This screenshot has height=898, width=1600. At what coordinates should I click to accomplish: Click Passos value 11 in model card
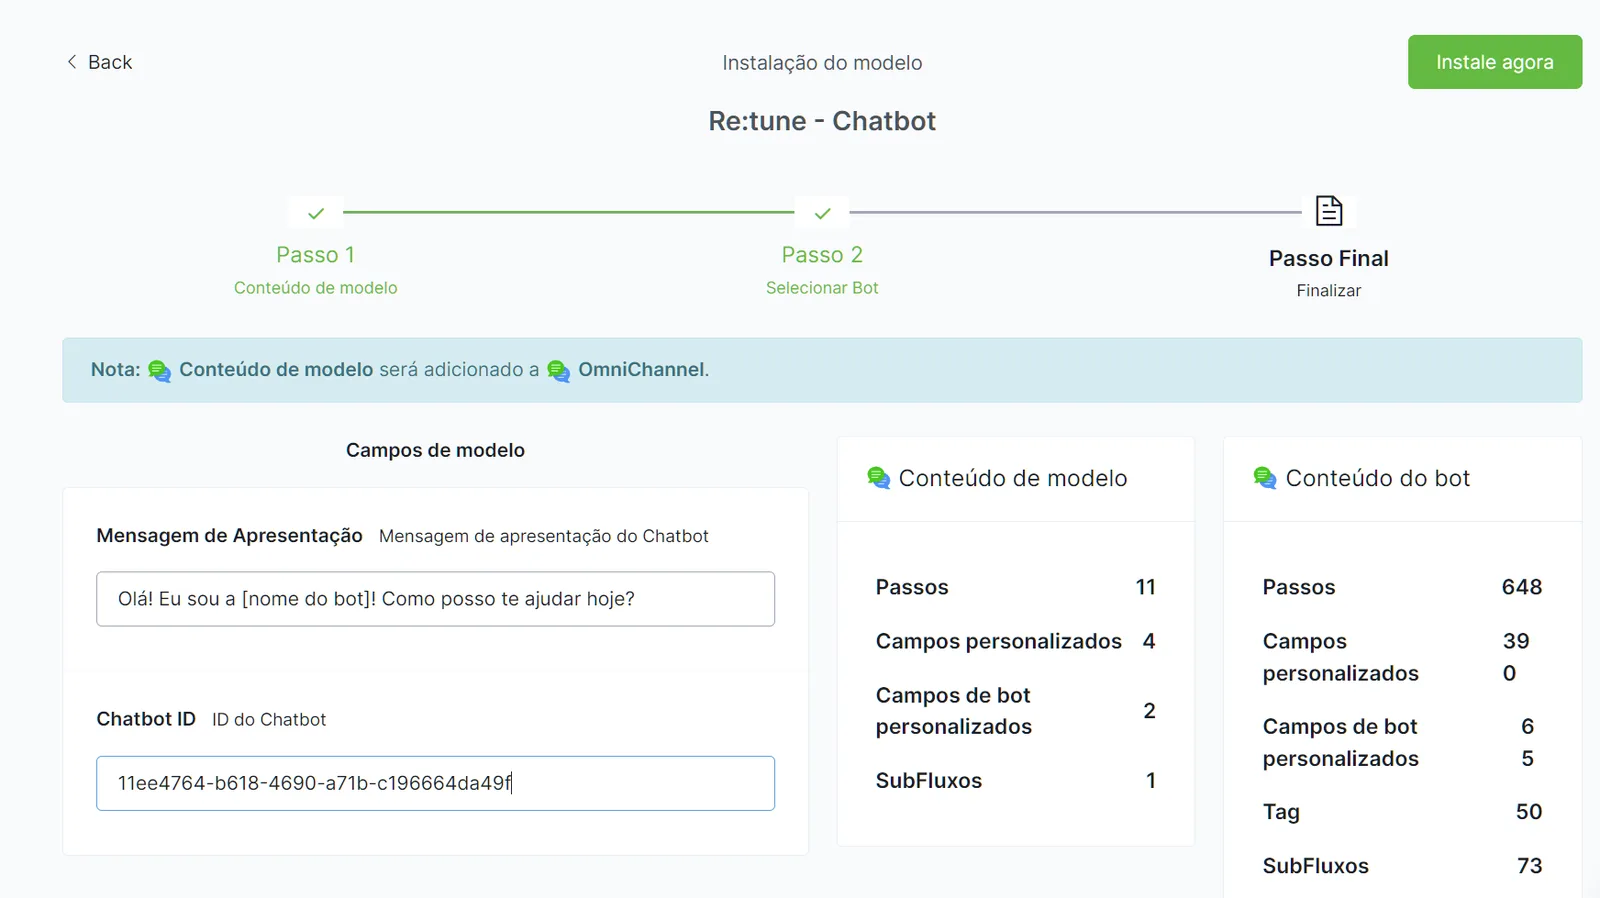[1146, 587]
